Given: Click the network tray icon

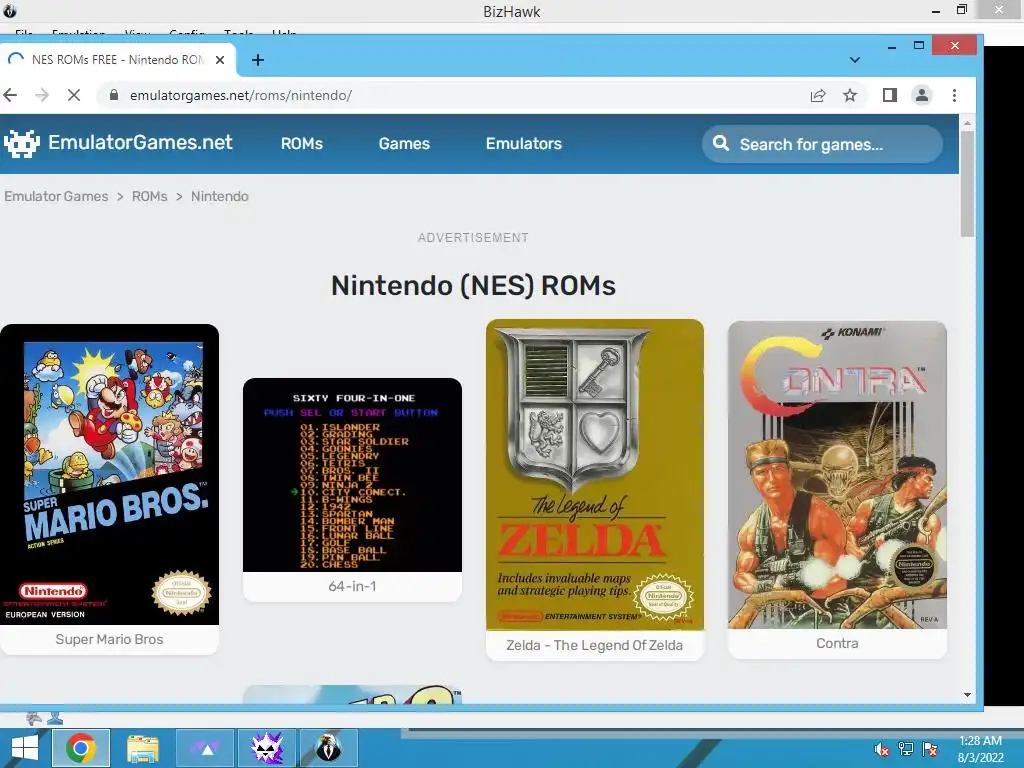Looking at the screenshot, I should pos(906,749).
